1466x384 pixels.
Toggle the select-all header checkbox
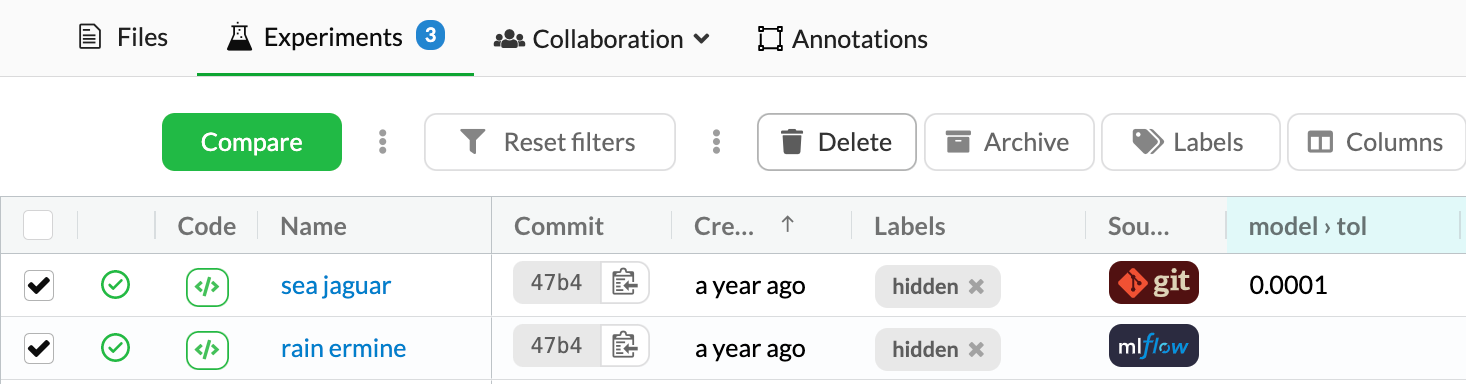[x=38, y=226]
